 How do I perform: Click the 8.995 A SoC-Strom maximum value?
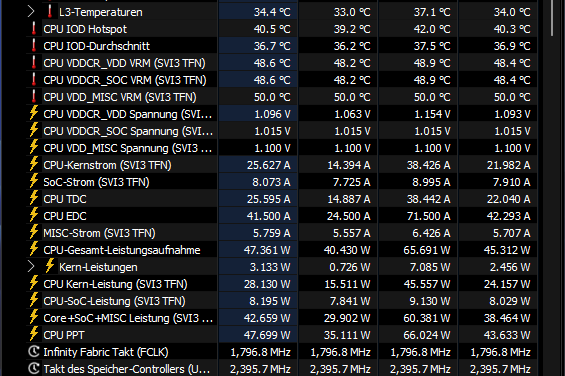point(431,182)
